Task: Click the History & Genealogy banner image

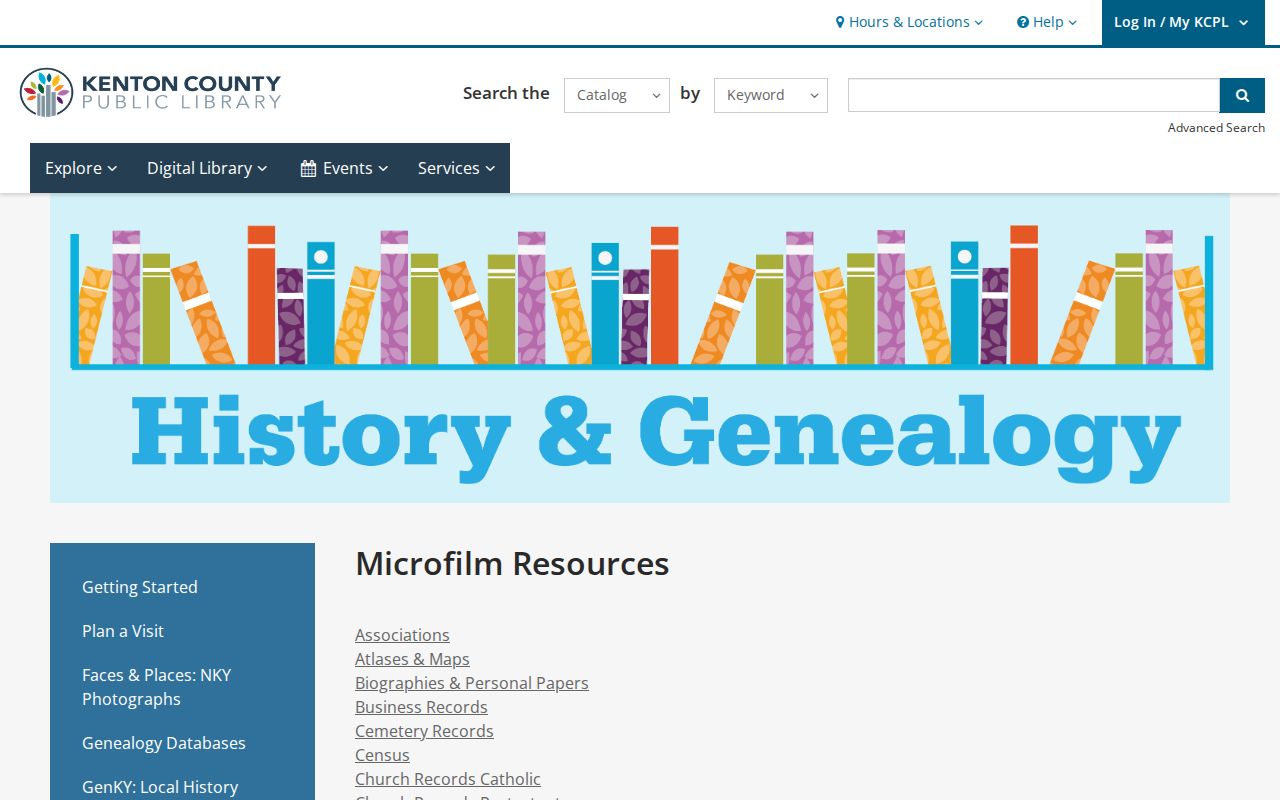Action: tap(640, 348)
